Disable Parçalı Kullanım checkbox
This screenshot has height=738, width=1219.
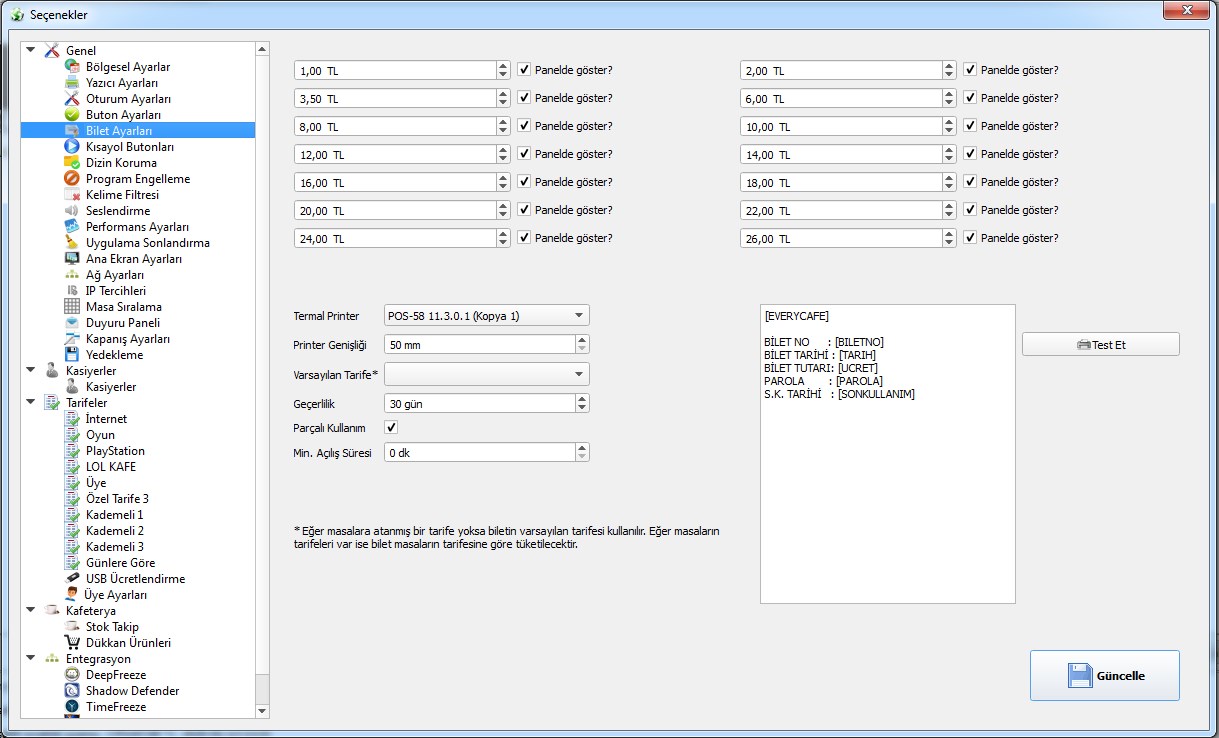pyautogui.click(x=392, y=427)
